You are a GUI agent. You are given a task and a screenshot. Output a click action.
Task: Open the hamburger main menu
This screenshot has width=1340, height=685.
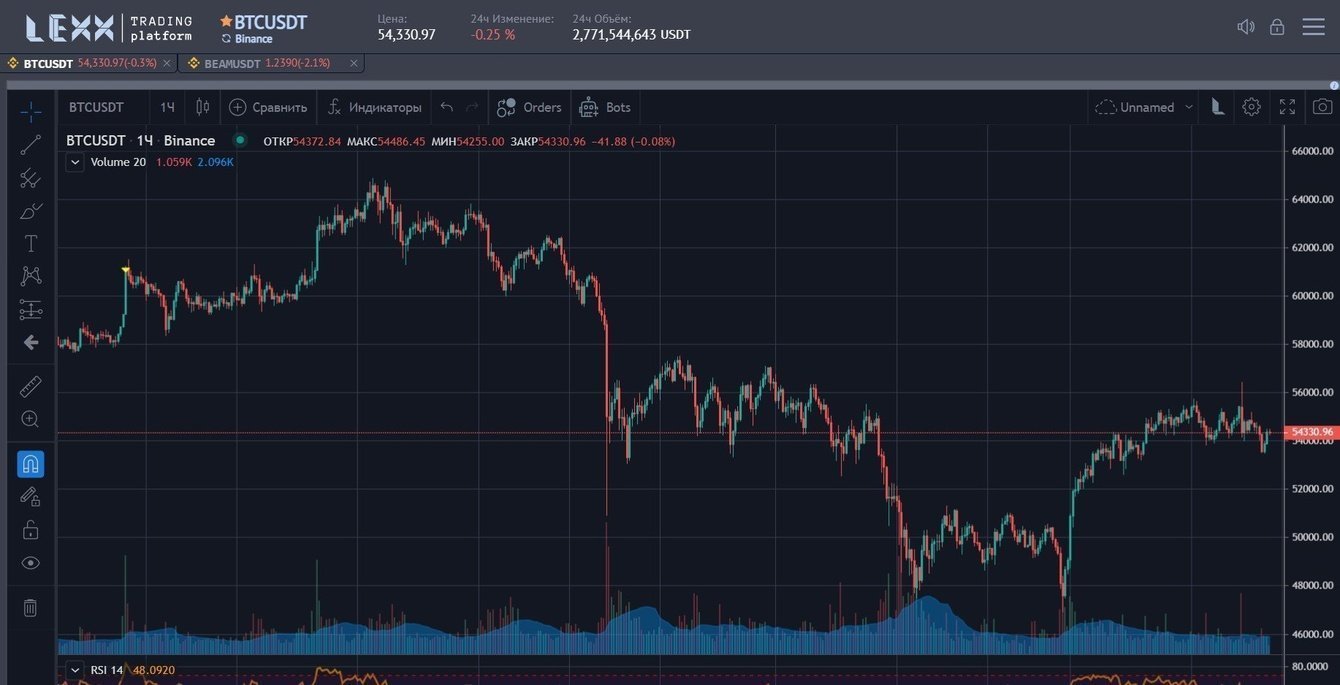point(1313,27)
